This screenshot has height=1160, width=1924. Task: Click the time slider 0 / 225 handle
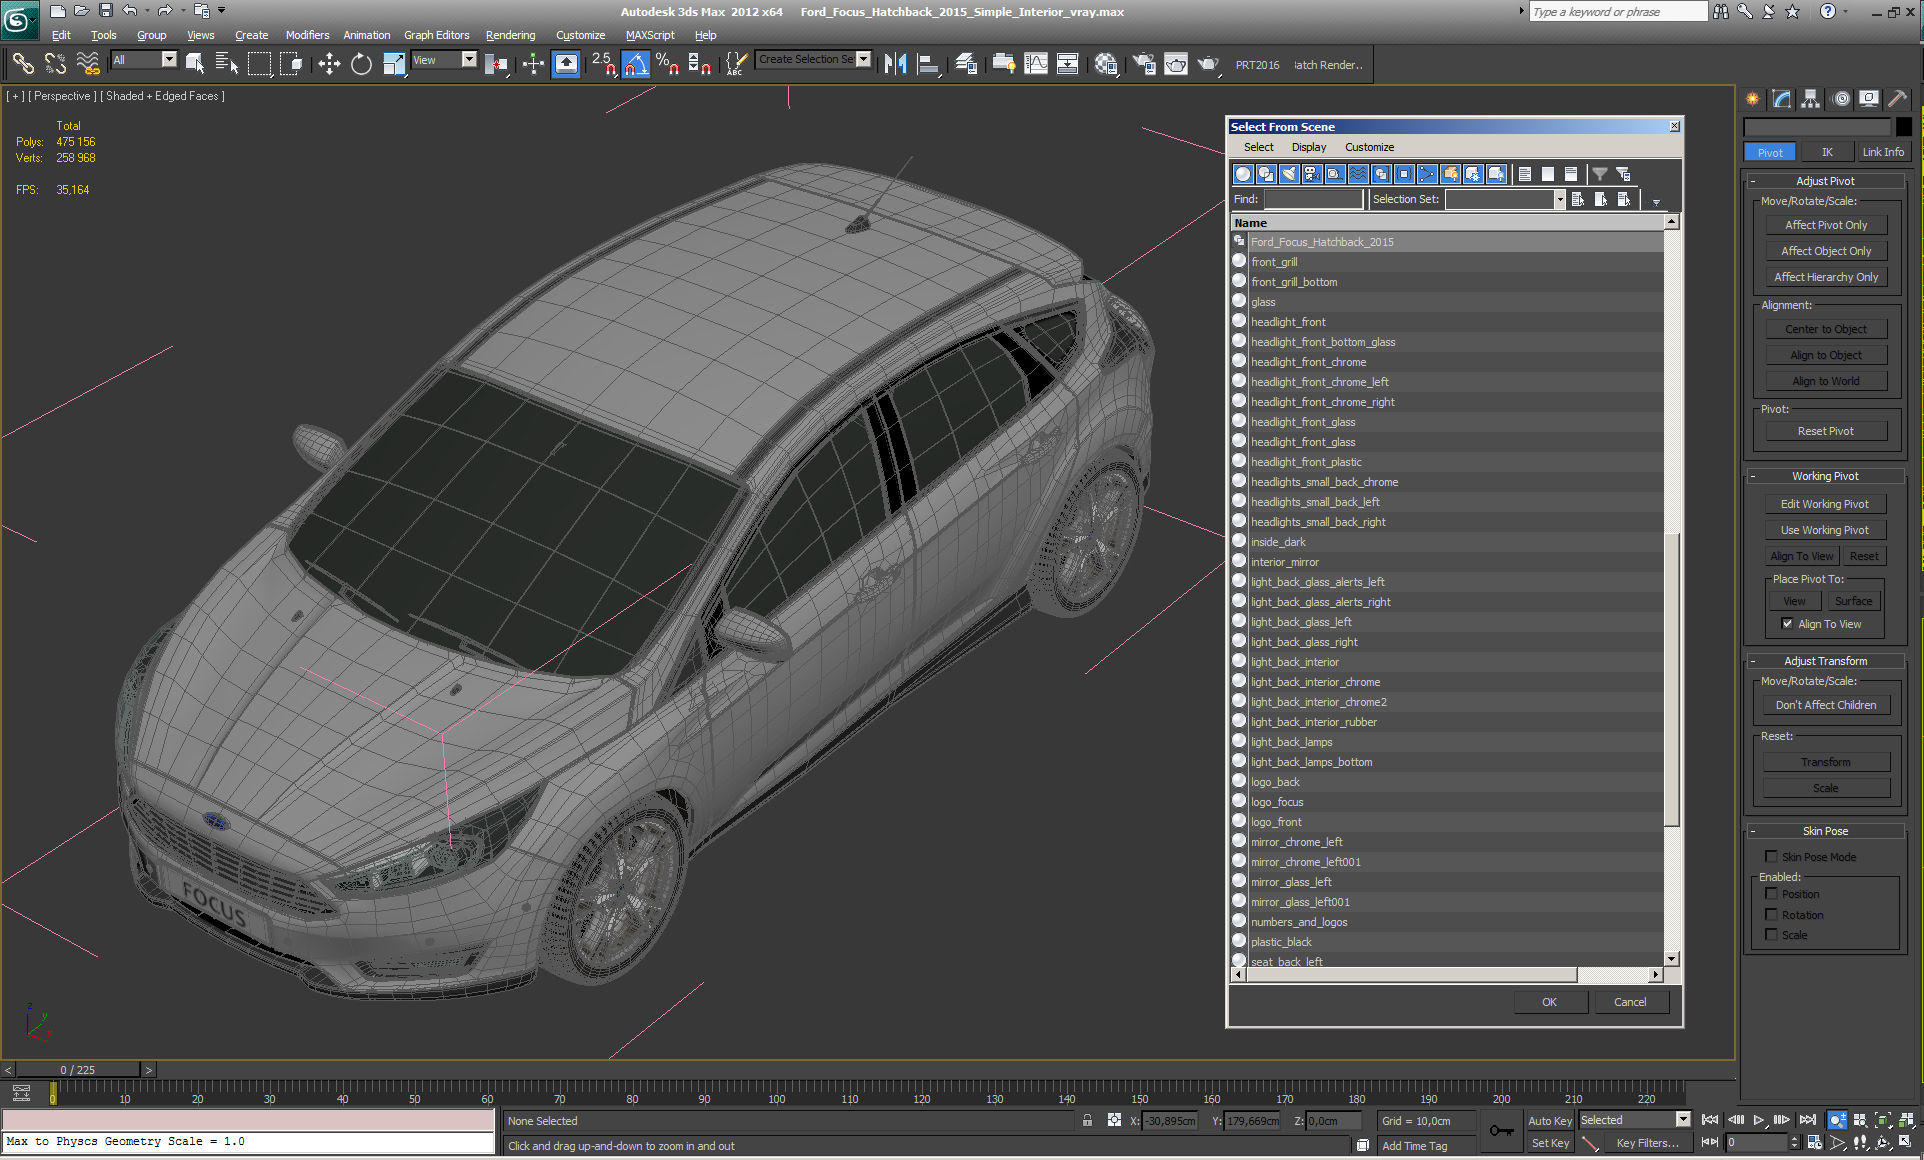coord(78,1069)
